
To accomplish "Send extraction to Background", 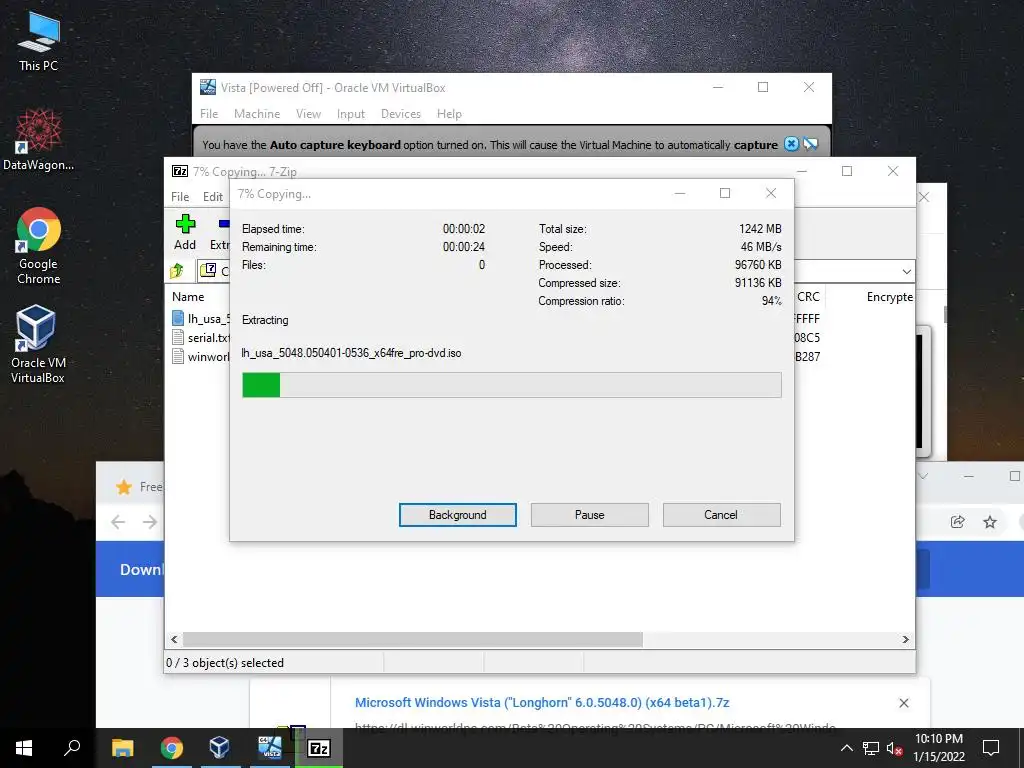I will (x=458, y=515).
